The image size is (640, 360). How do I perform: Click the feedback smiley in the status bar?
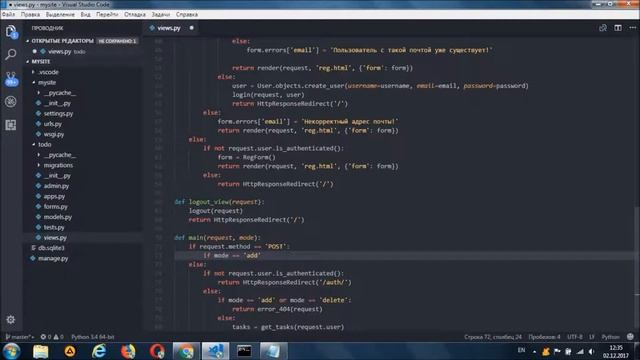coord(630,337)
